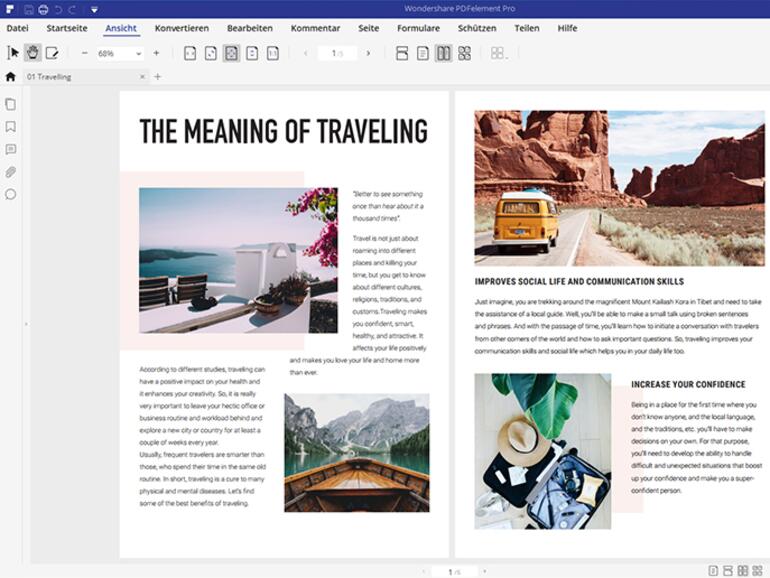
Task: Open the zoom percentage dropdown
Action: (x=138, y=53)
